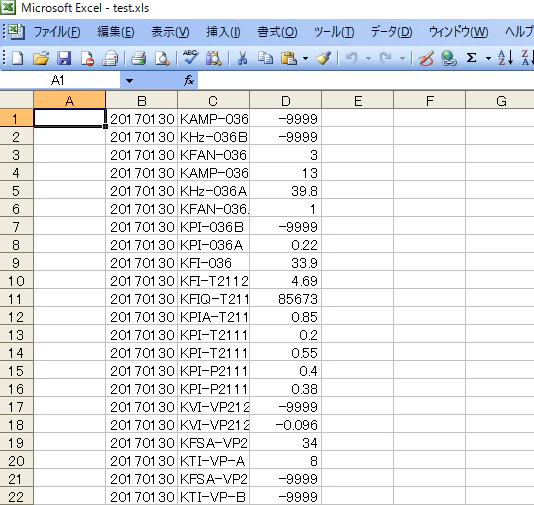The image size is (534, 505).
Task: Sort ascending with the A-Z icon
Action: [505, 58]
